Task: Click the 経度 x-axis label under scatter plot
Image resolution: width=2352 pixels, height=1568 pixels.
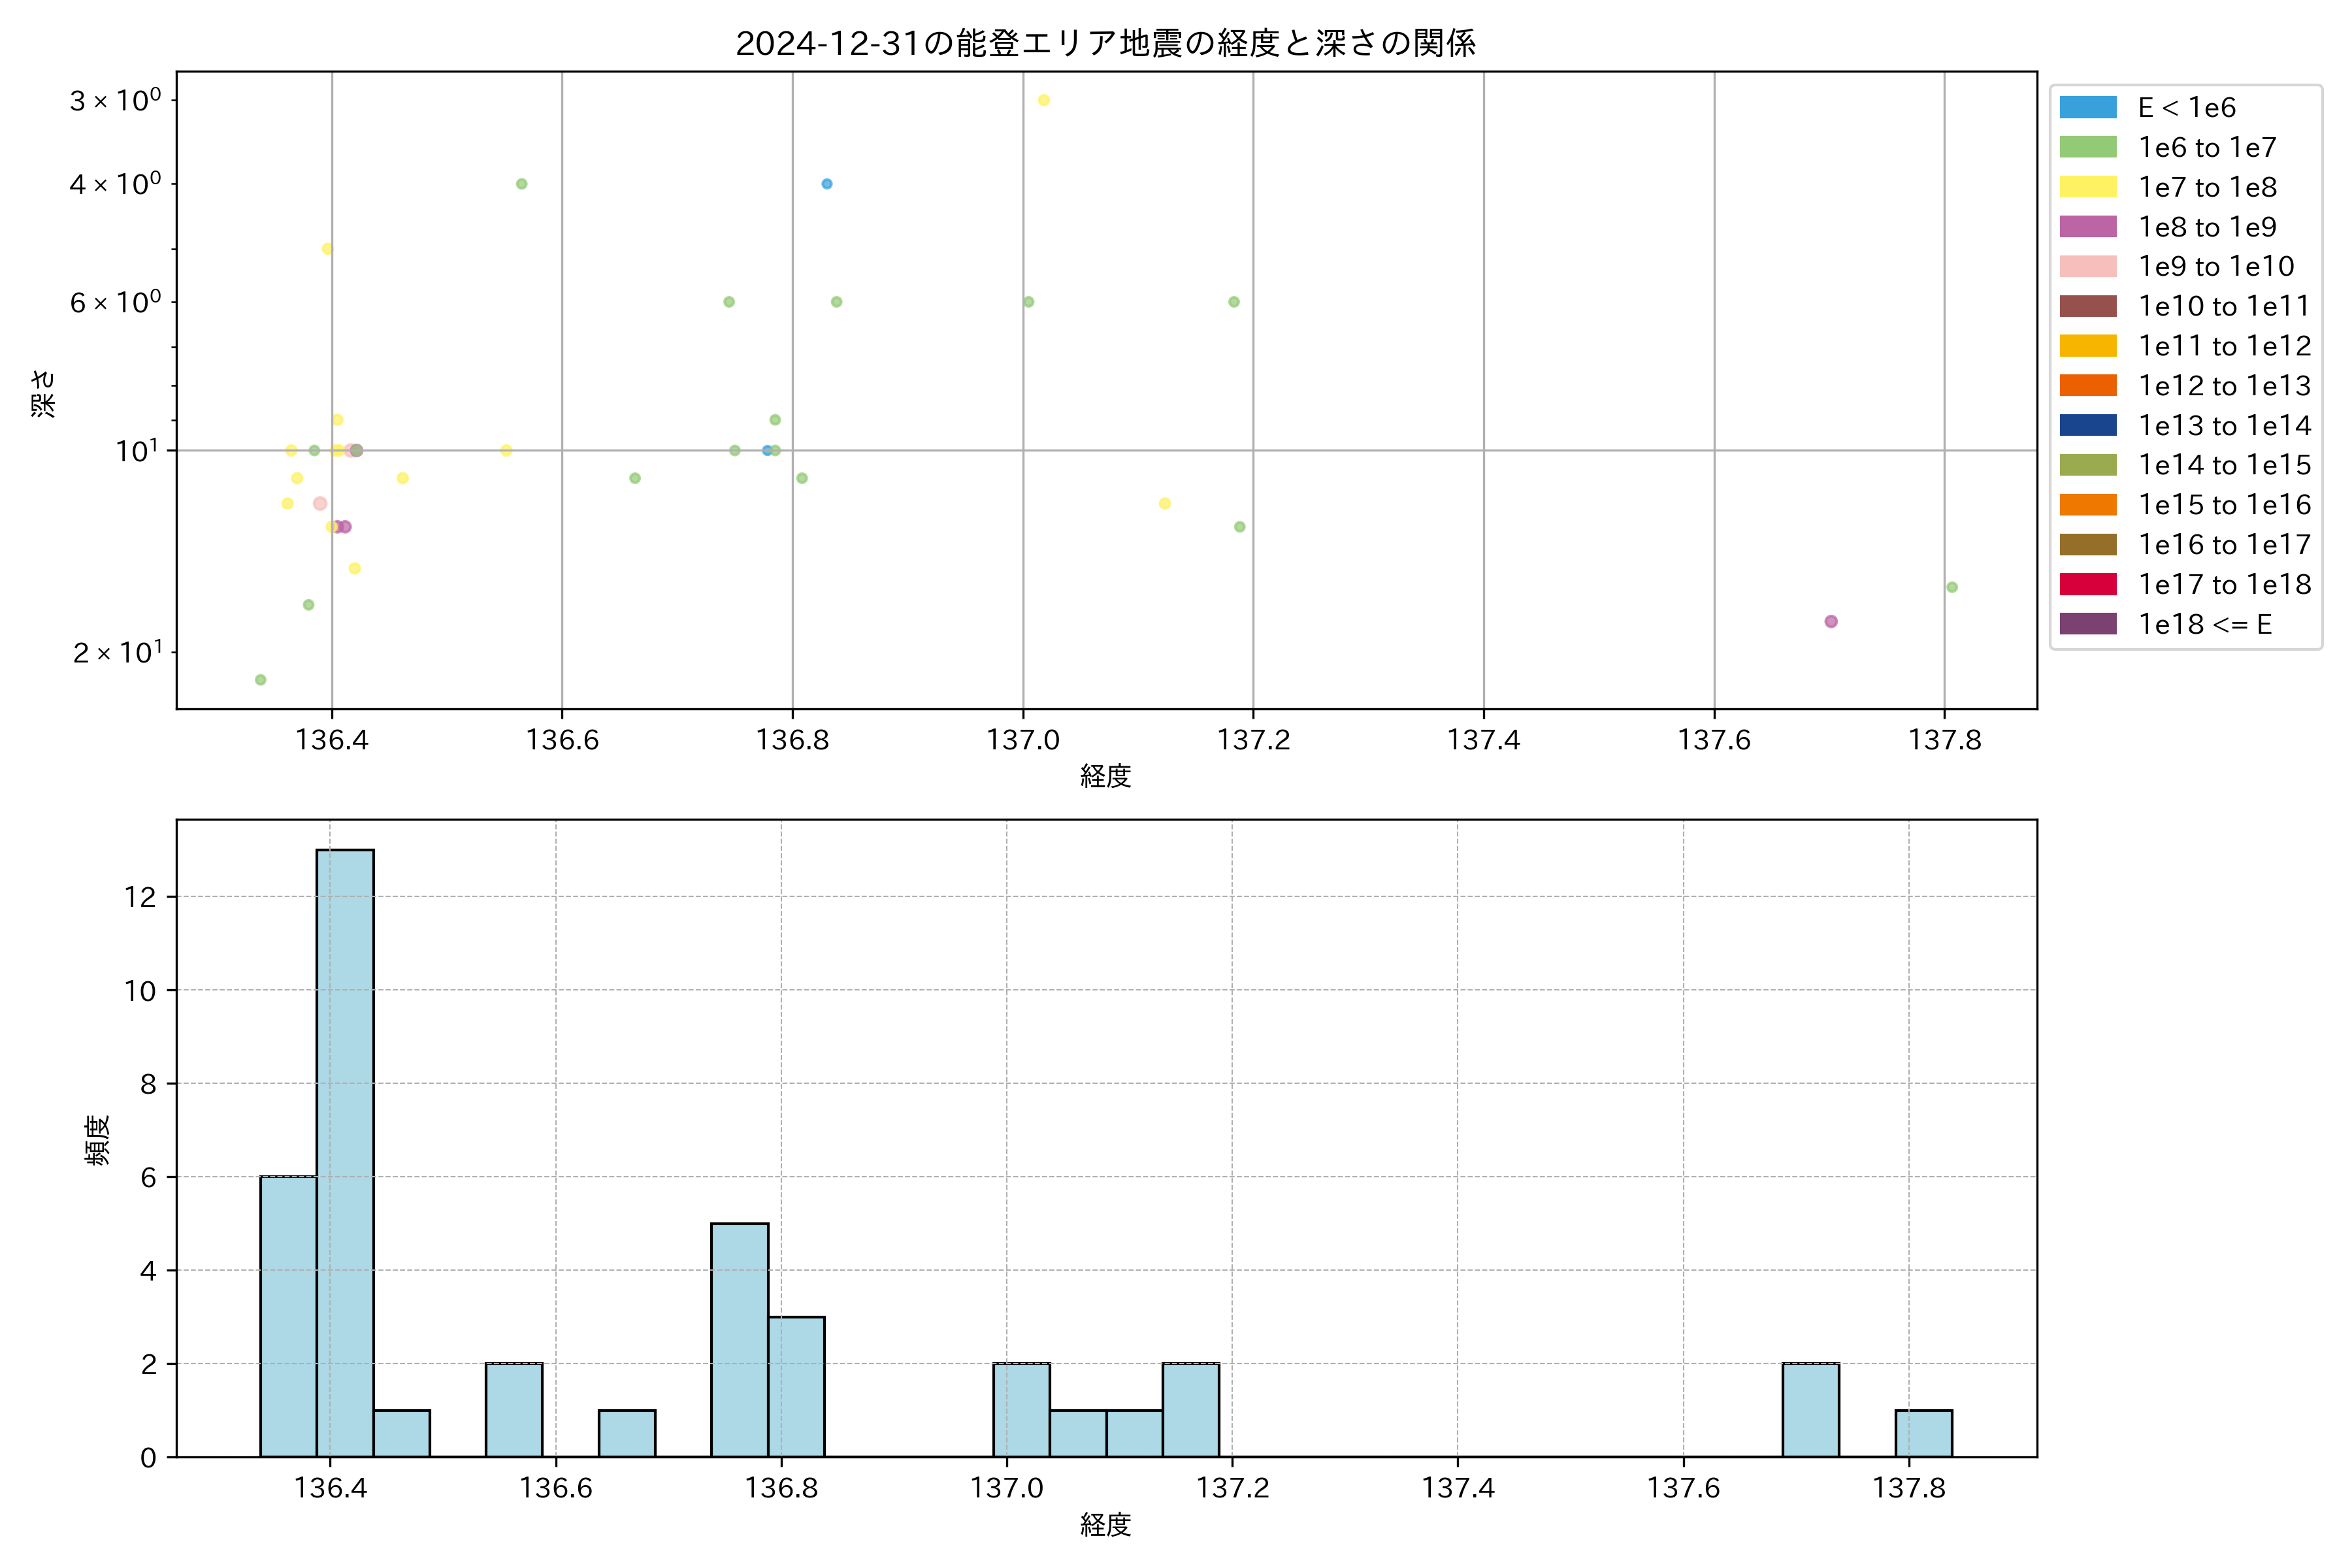Action: [x=1105, y=776]
